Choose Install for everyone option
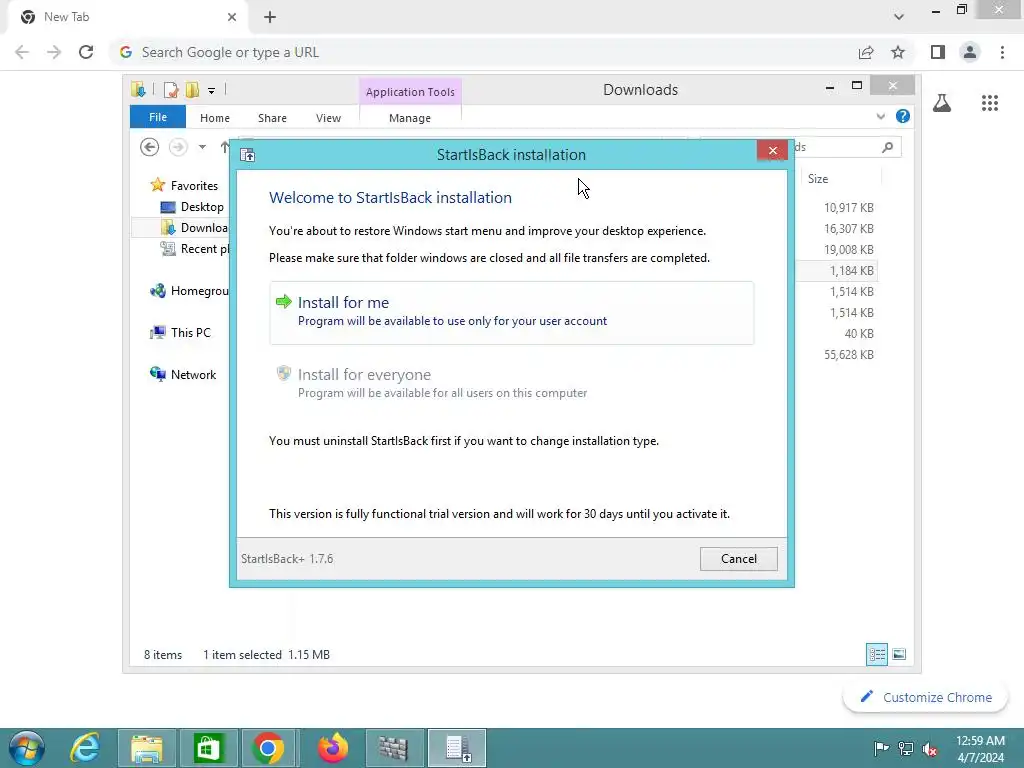1024x768 pixels. (511, 383)
